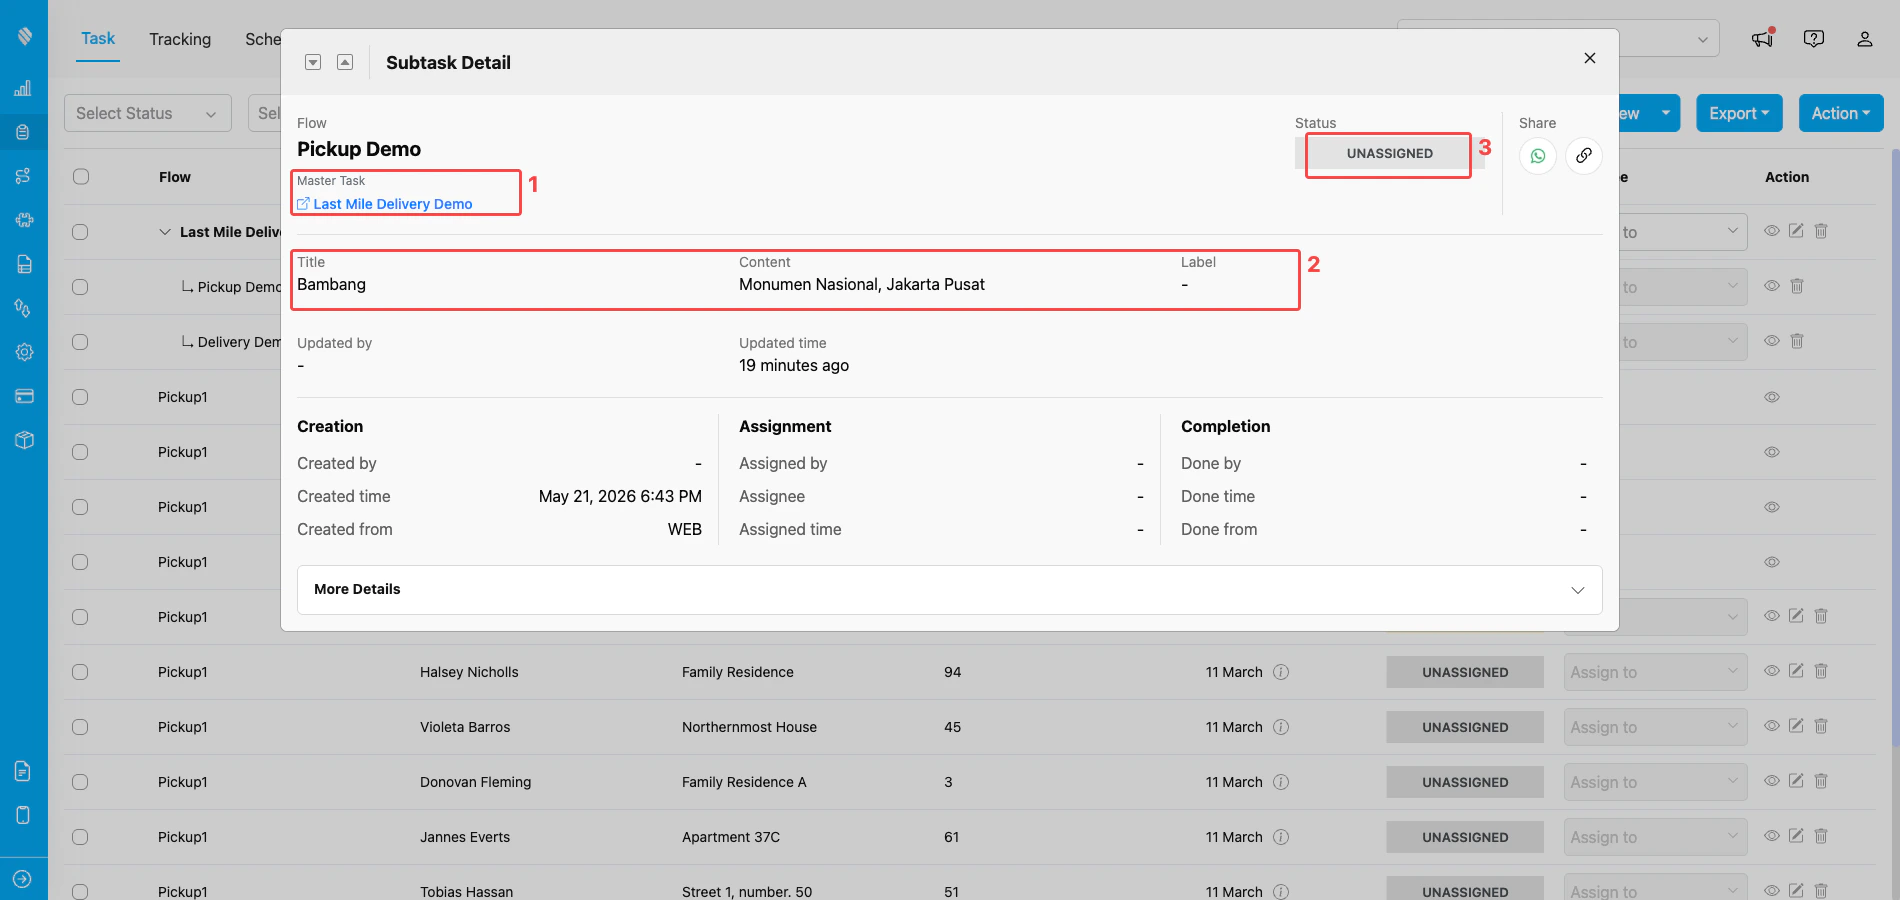Image resolution: width=1900 pixels, height=900 pixels.
Task: Tick checkbox for Pickup Demo row
Action: click(80, 287)
